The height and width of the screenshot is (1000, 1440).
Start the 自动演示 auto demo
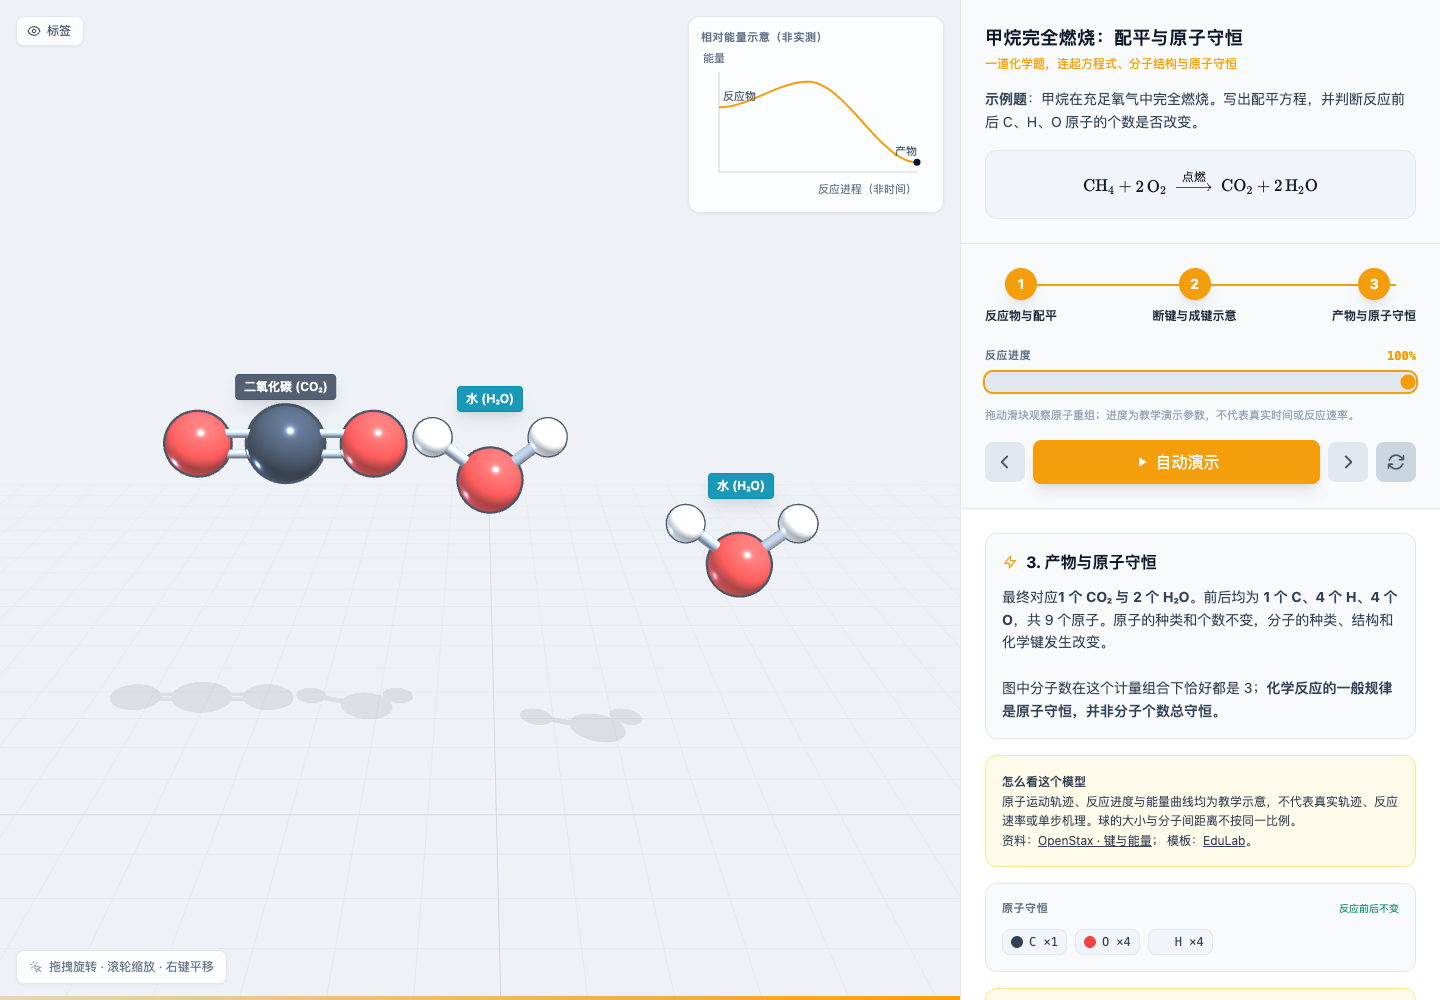1176,462
